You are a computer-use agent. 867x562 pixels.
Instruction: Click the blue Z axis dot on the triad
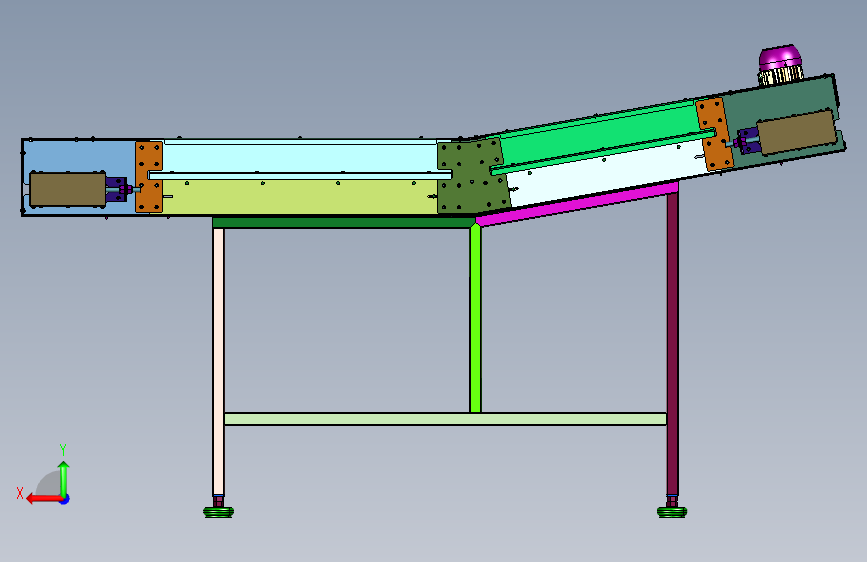pyautogui.click(x=65, y=499)
